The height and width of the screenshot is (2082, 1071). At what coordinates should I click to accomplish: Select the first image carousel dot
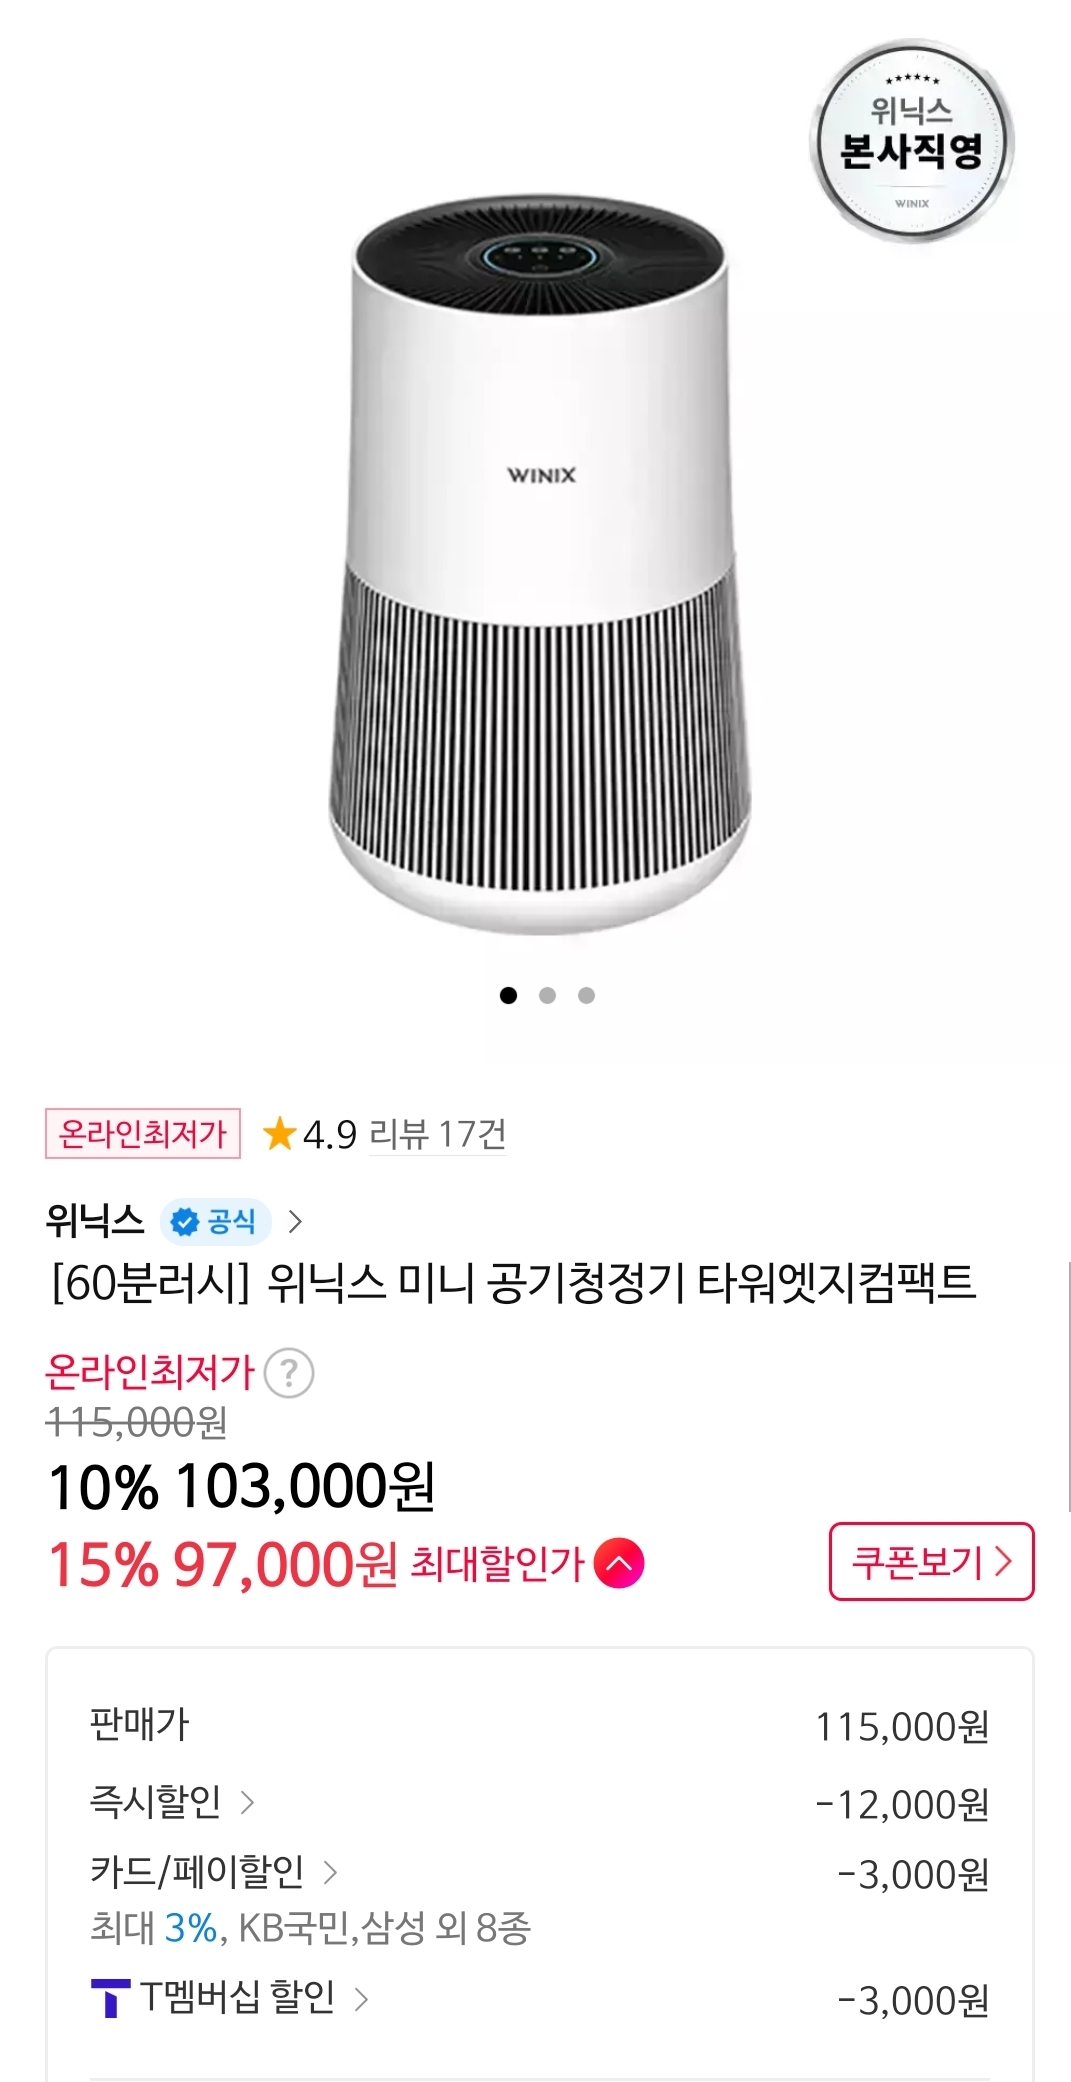coord(508,995)
